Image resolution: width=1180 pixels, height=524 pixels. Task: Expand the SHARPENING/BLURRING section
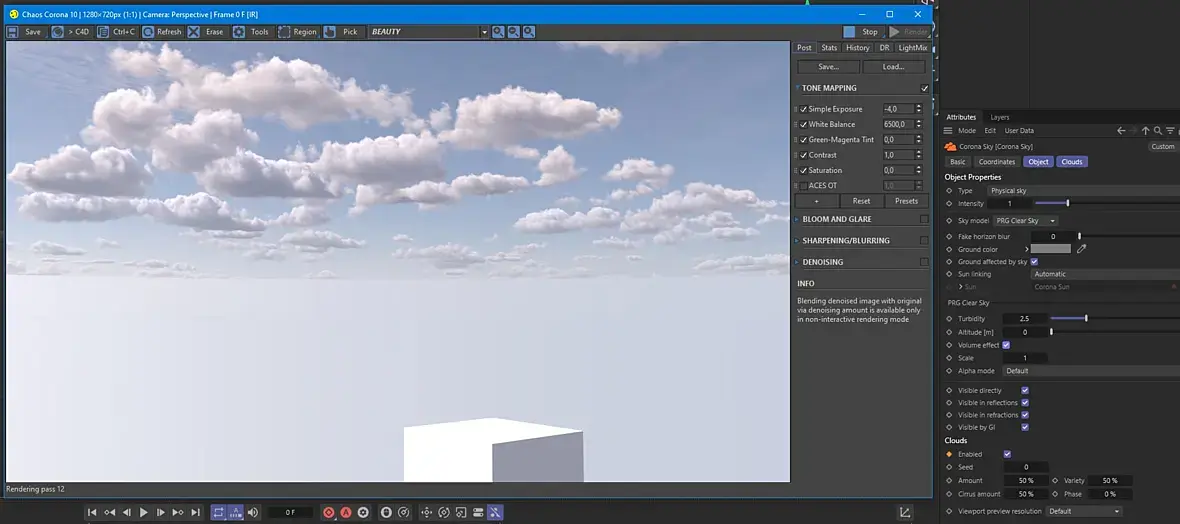pos(796,240)
